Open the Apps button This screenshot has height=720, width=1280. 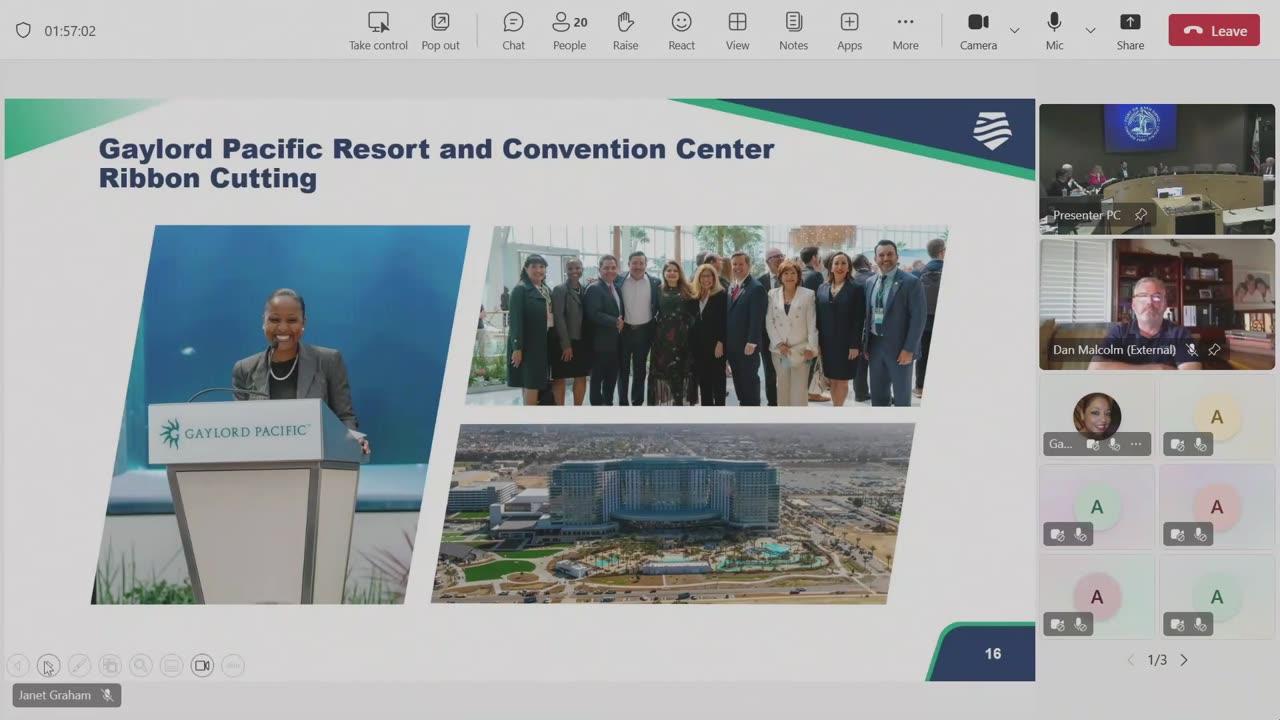(x=849, y=31)
